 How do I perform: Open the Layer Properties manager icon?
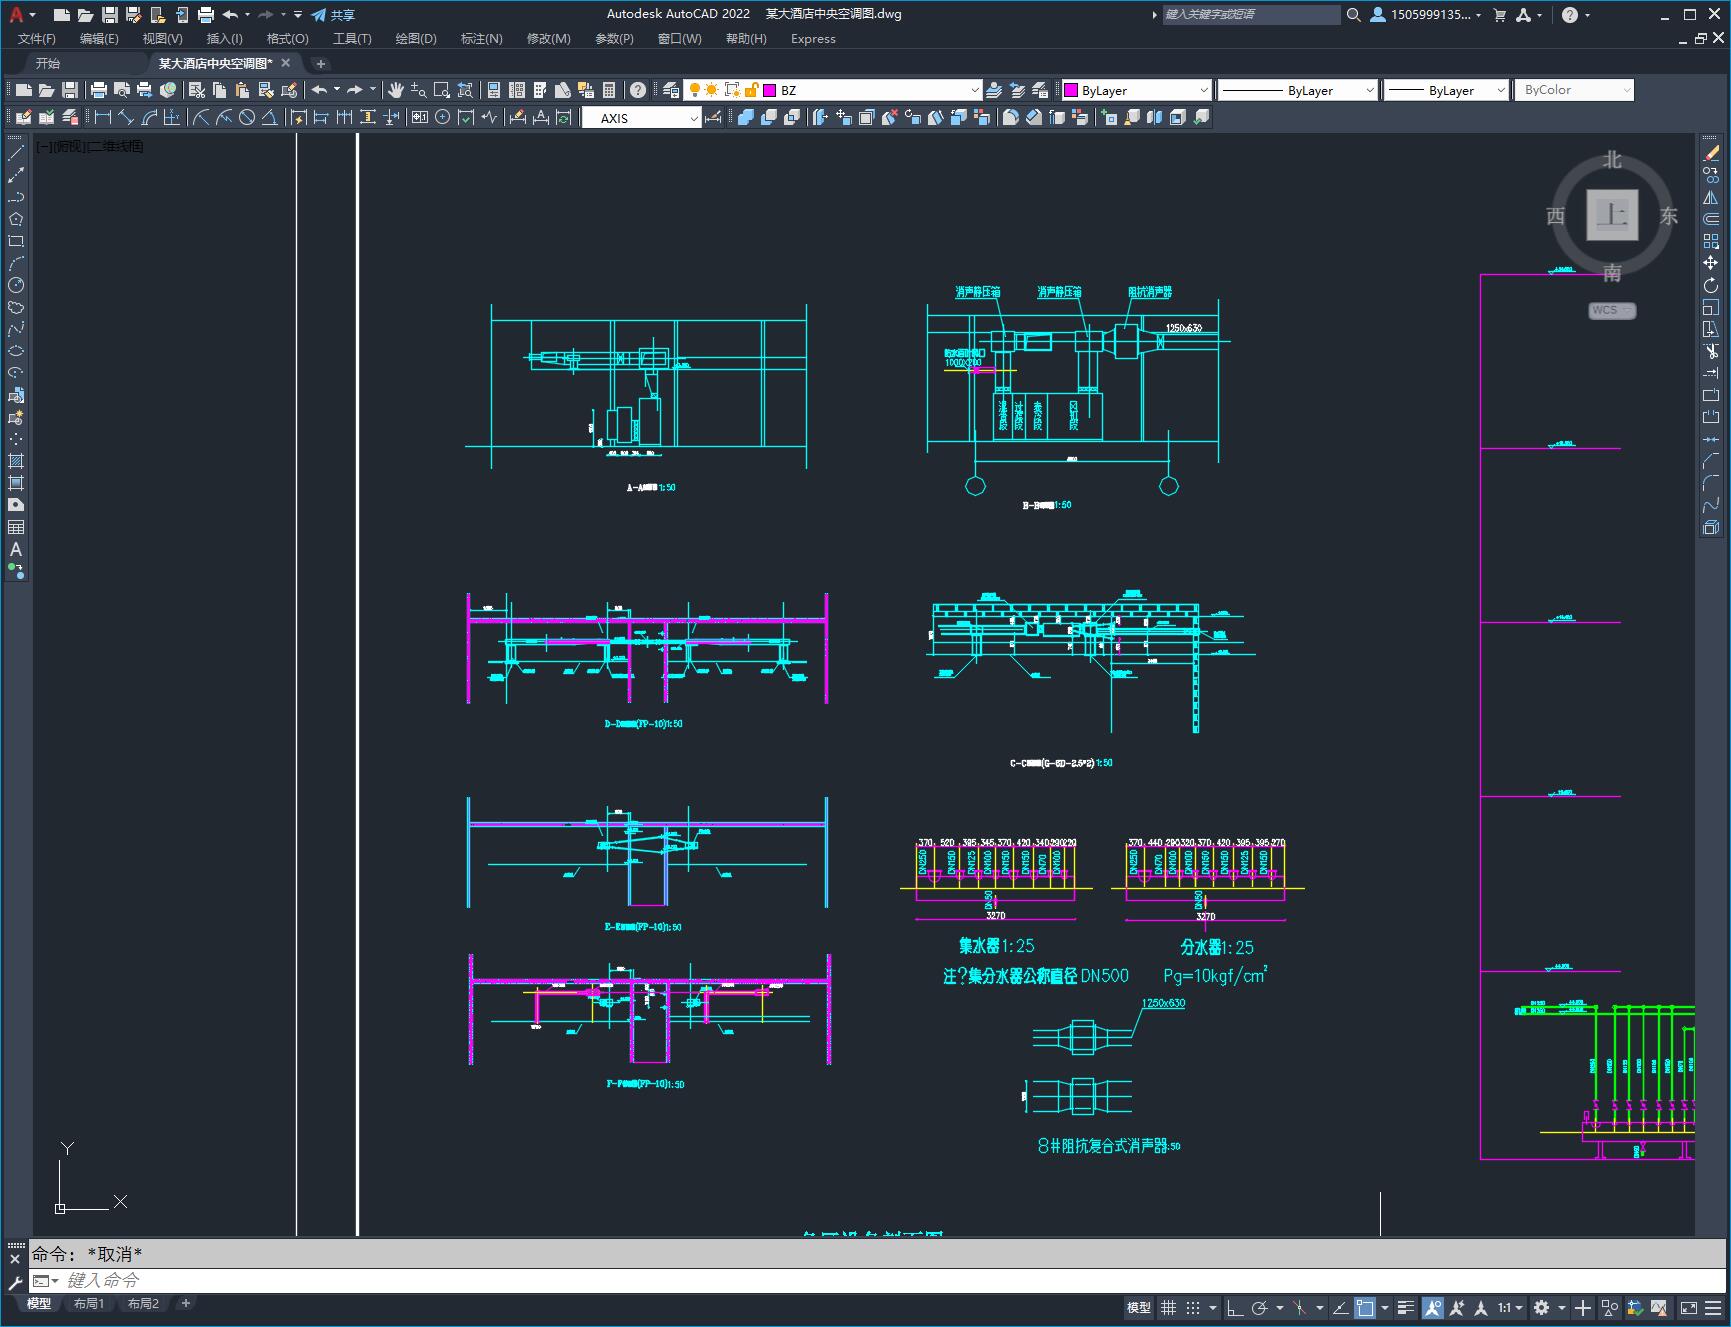tap(671, 90)
